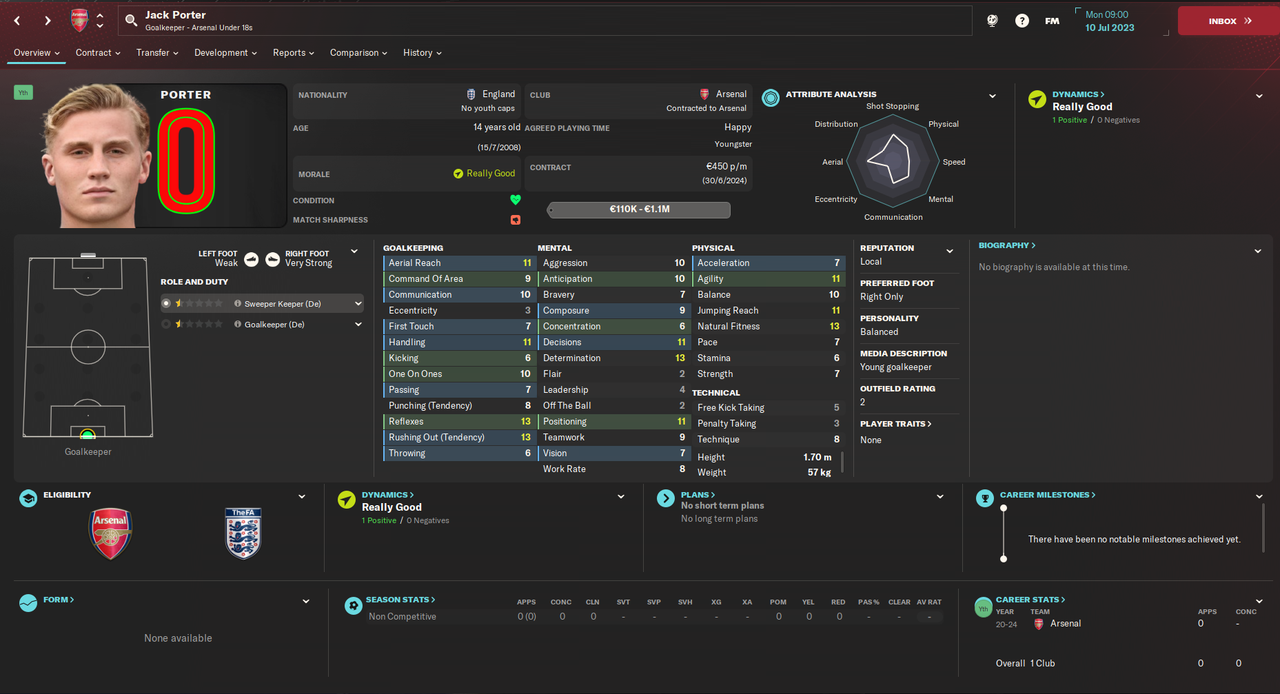The height and width of the screenshot is (694, 1280).
Task: Click the right foot boot icon
Action: [x=272, y=259]
